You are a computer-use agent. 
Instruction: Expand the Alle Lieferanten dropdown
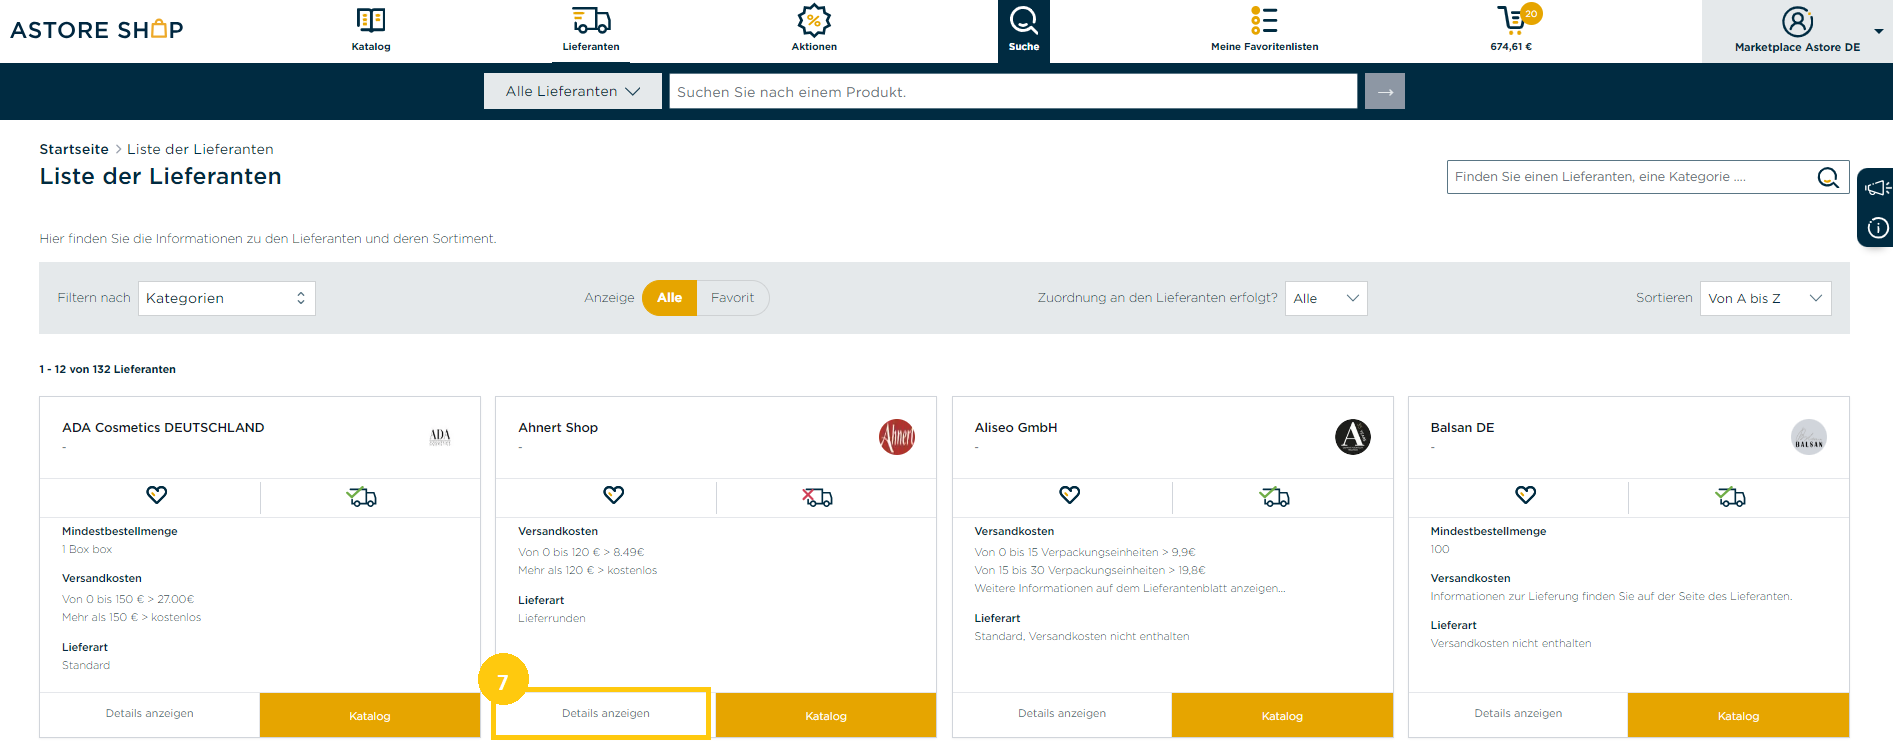[573, 91]
